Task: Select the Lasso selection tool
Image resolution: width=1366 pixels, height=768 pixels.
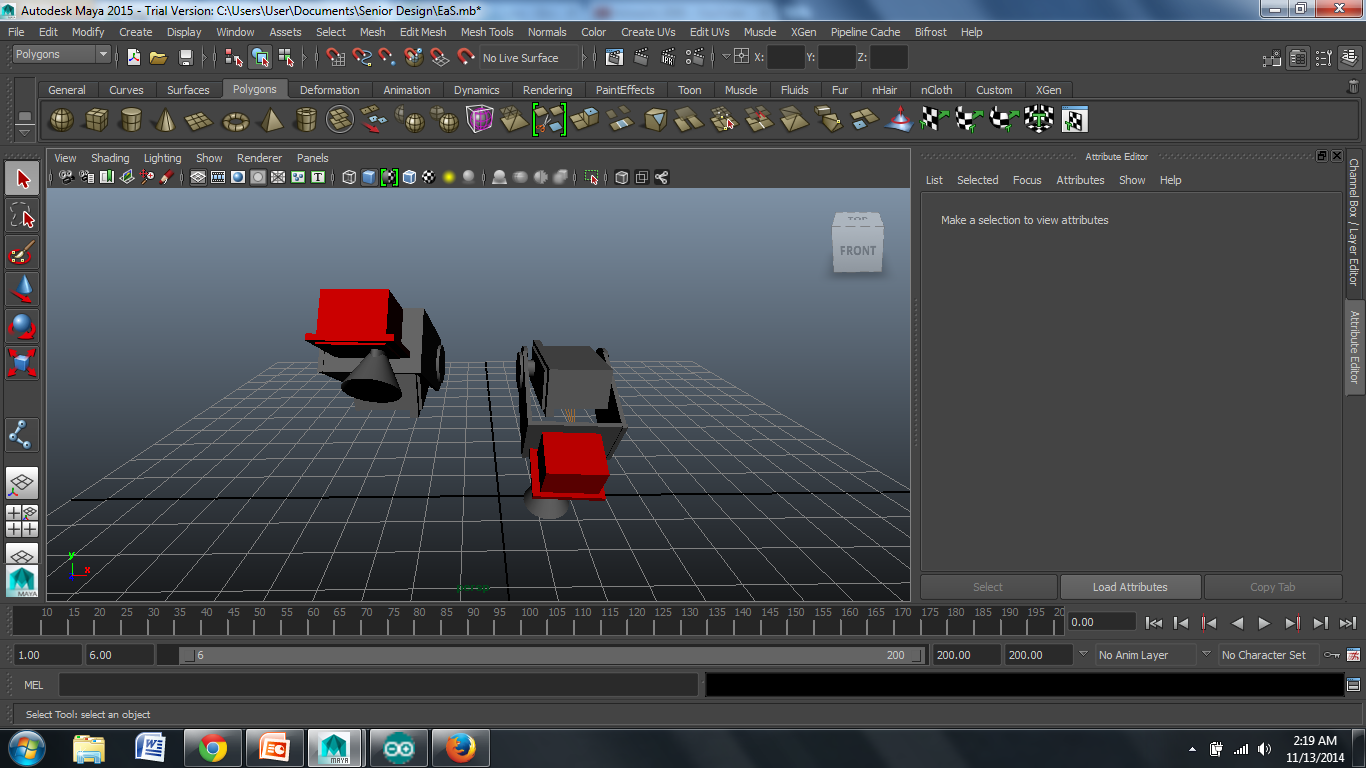Action: (x=22, y=215)
